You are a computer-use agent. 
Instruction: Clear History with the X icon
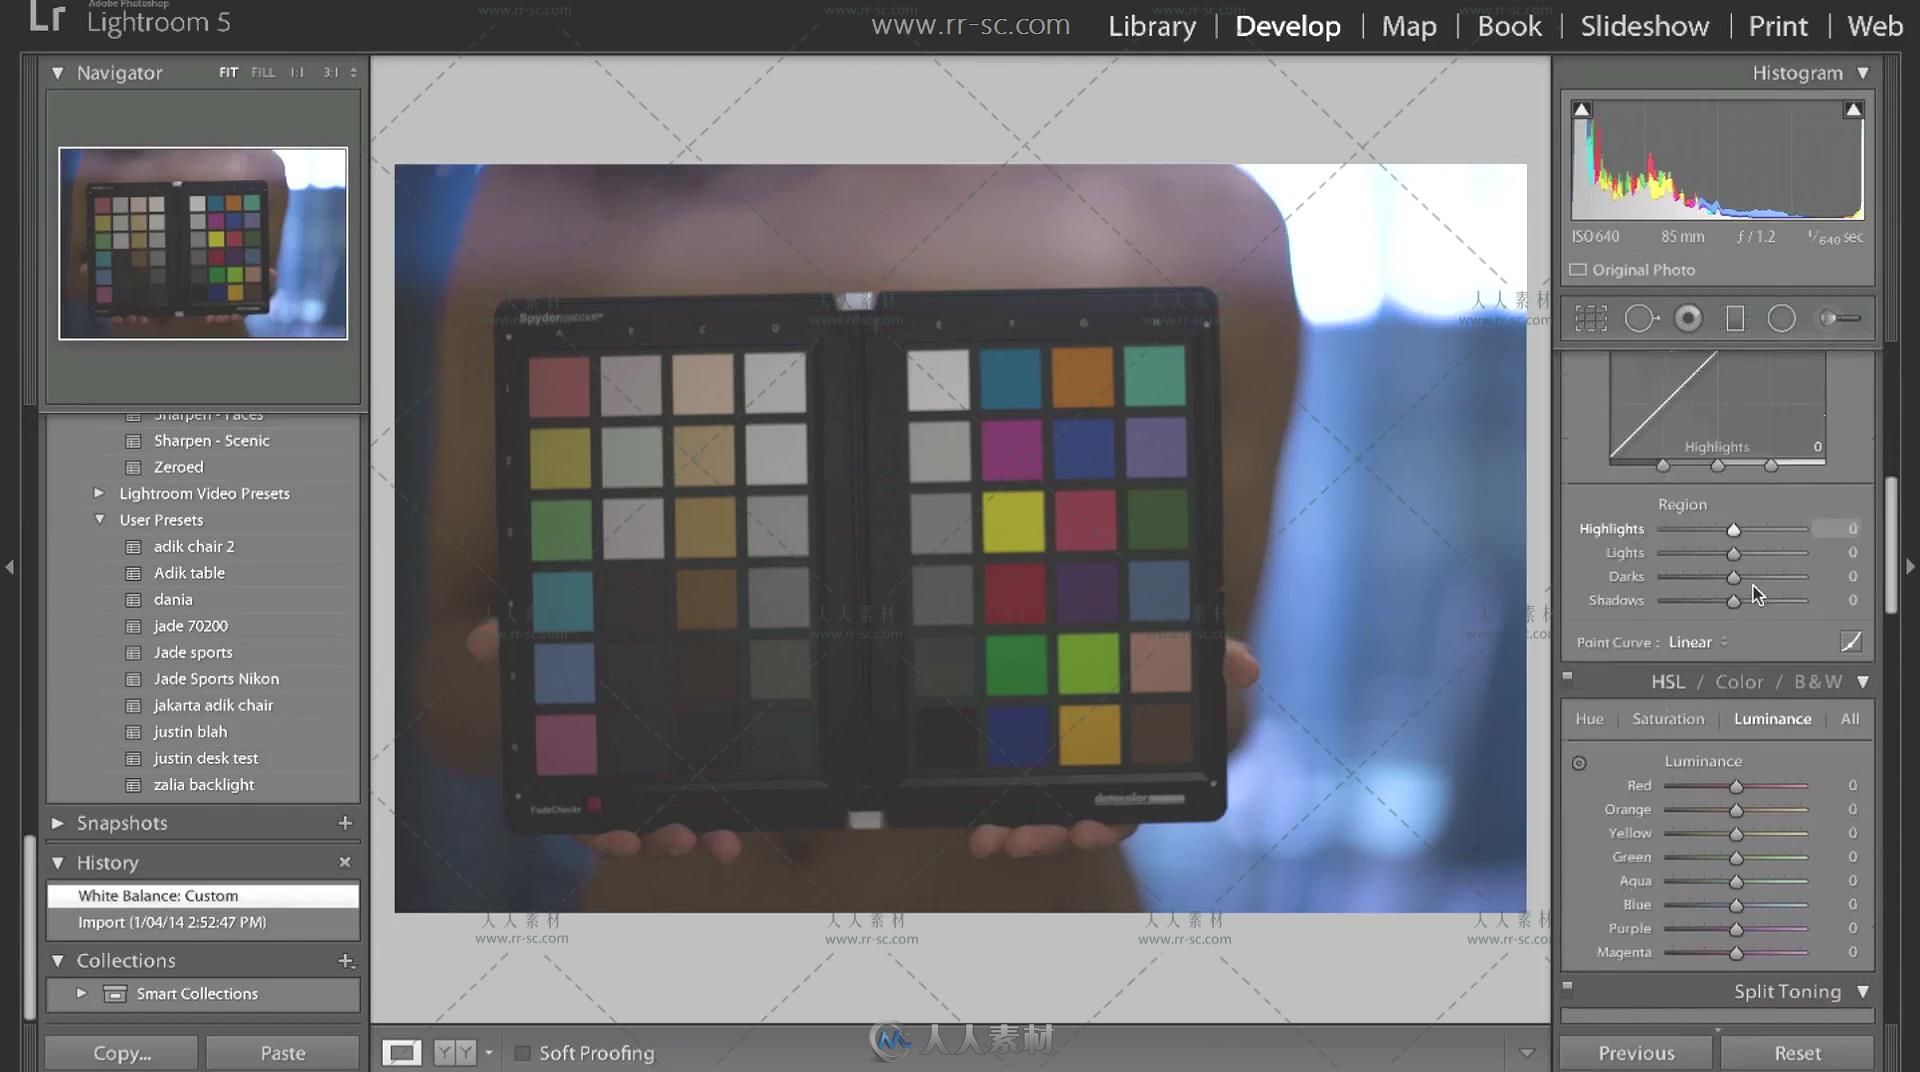pyautogui.click(x=345, y=862)
